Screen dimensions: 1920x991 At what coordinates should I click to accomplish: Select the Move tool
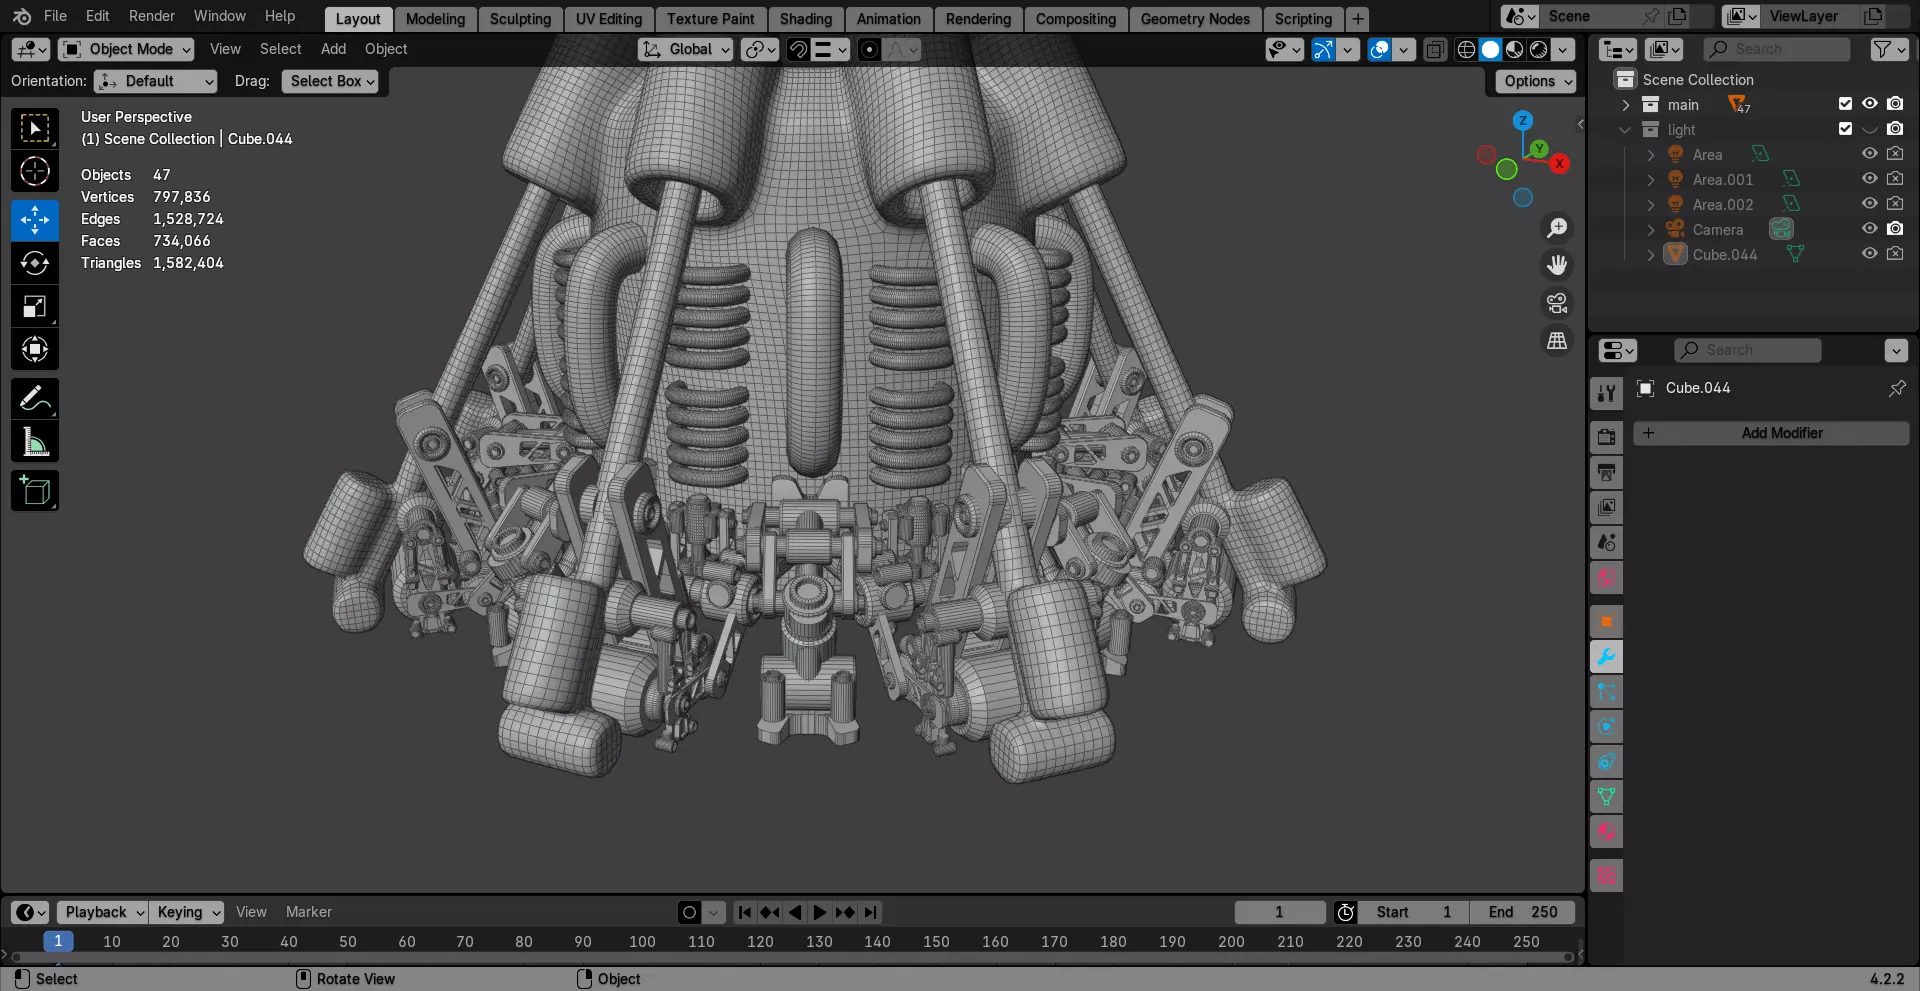pos(35,220)
